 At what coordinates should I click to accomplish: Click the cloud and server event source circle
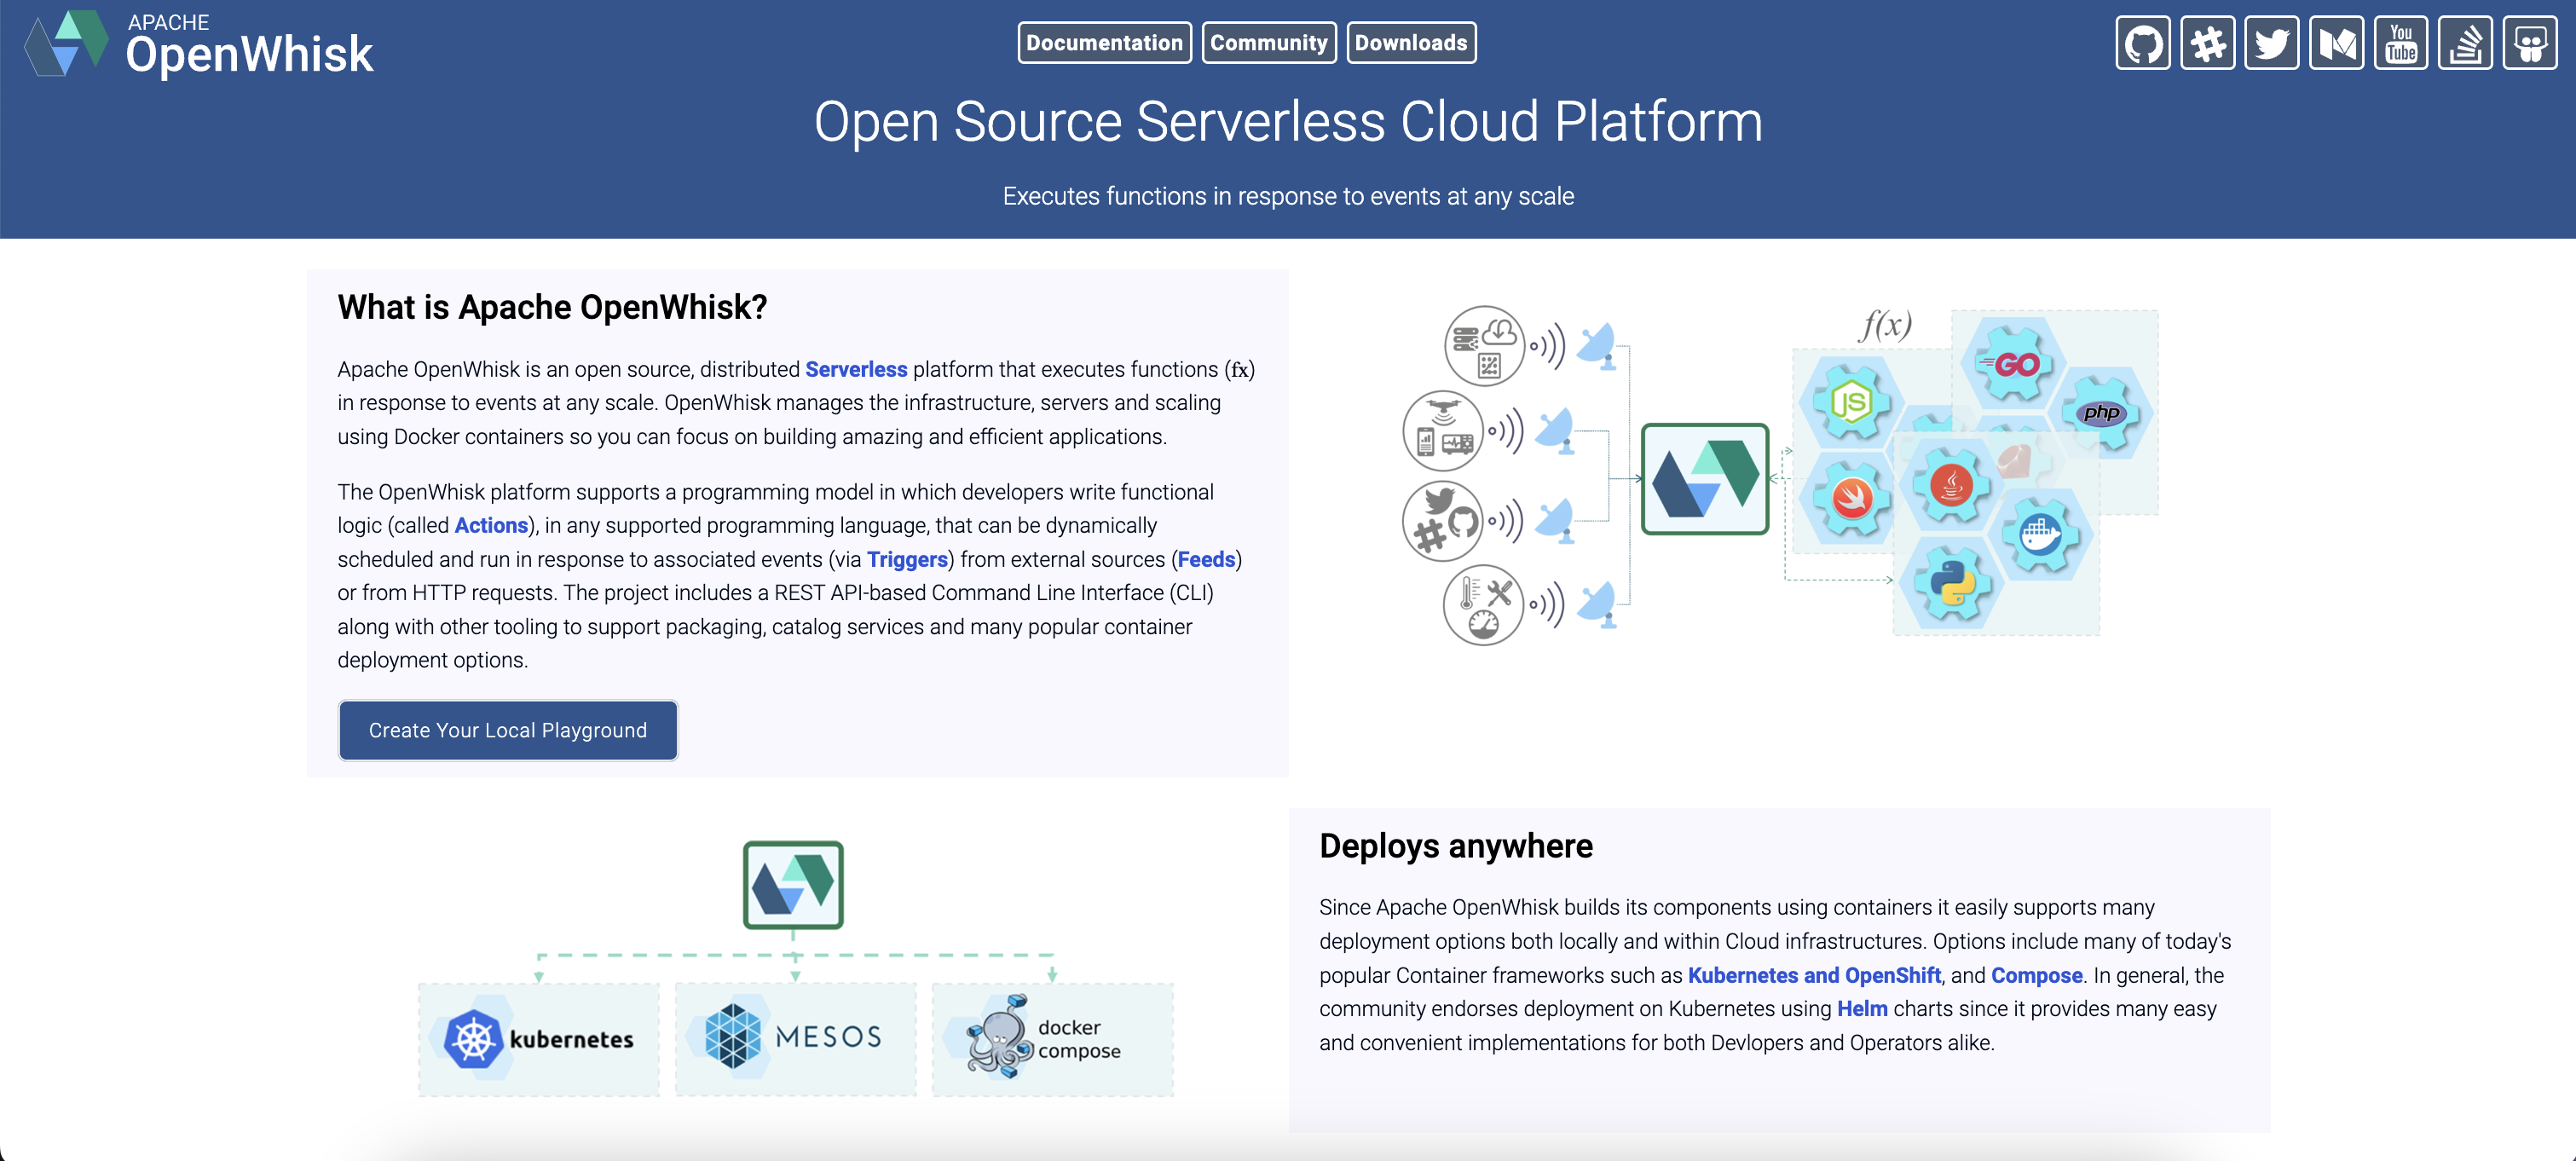(1484, 346)
